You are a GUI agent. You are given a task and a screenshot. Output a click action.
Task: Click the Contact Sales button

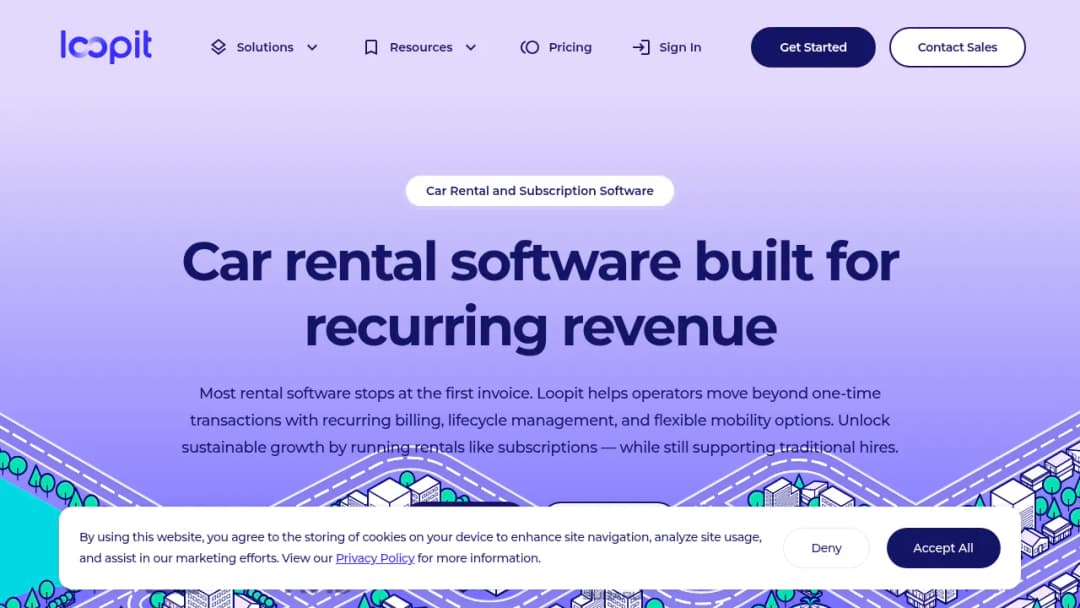[957, 47]
